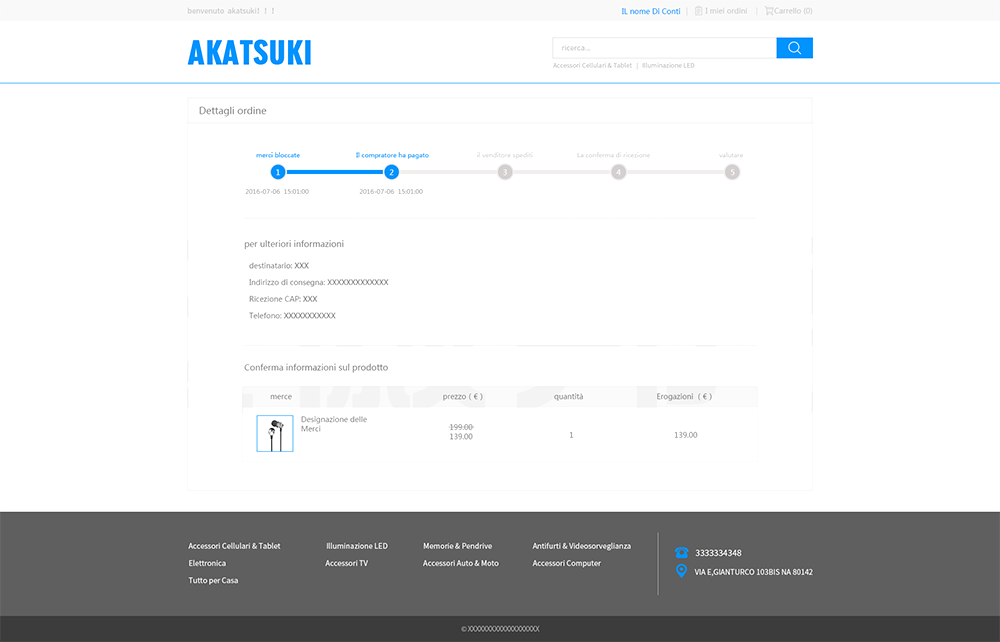Select step 5 valutare marker
The height and width of the screenshot is (642, 1000).
tap(732, 172)
